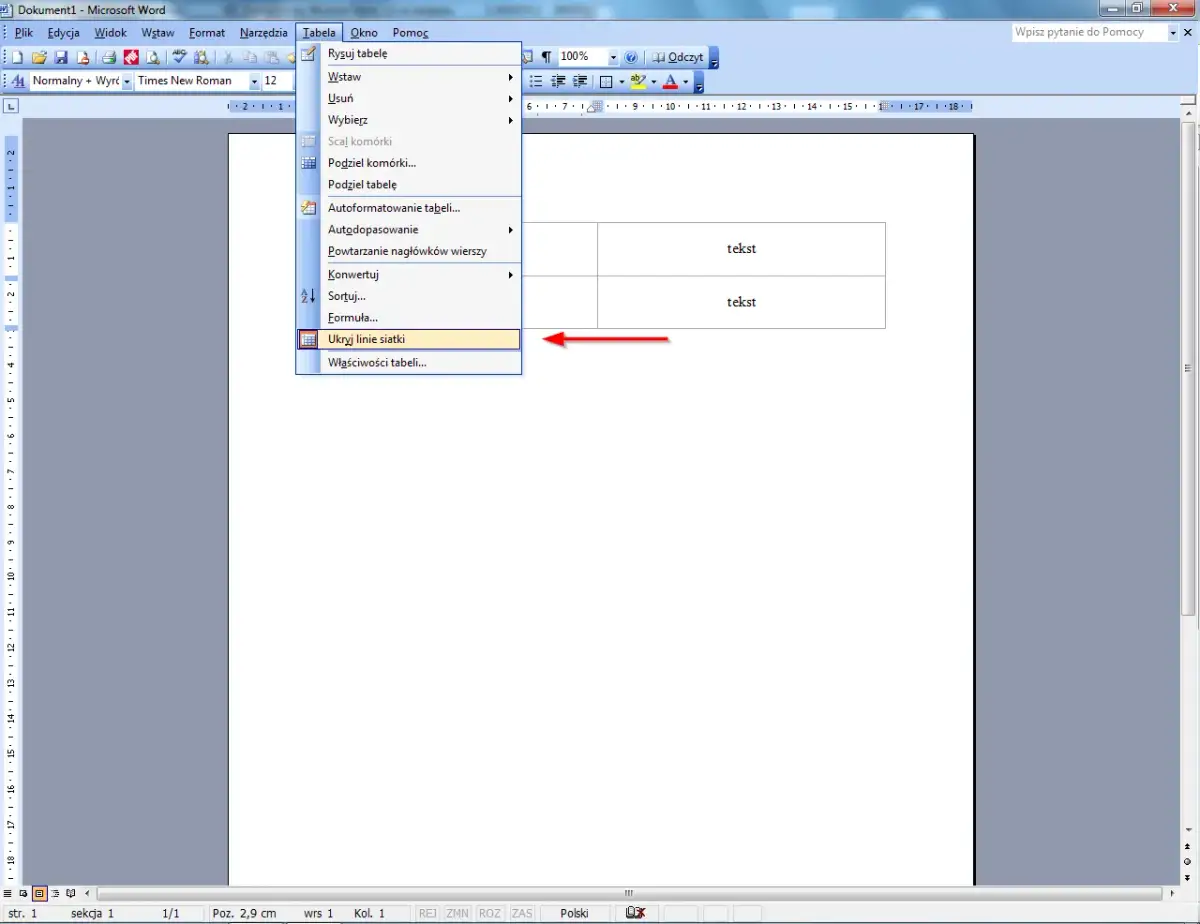Screen dimensions: 1200x924
Task: Click the Sort A-Z icon in menu
Action: 309,296
